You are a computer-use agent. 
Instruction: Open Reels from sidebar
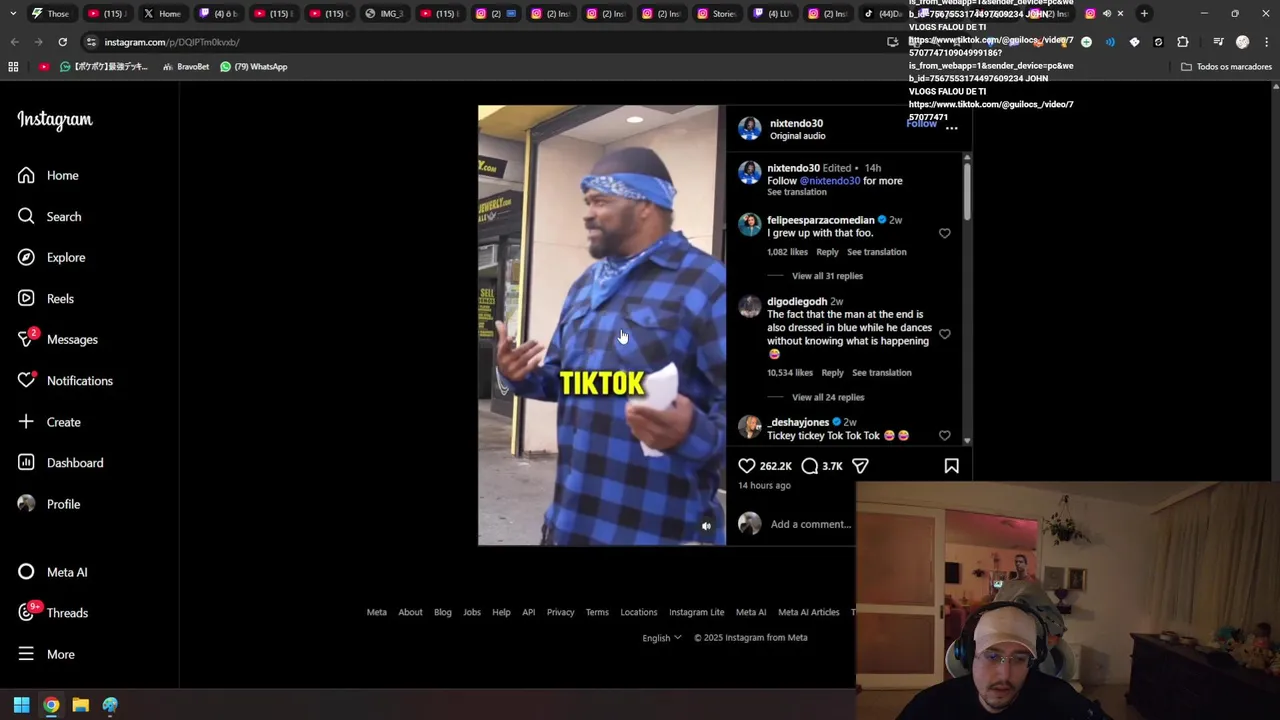point(45,299)
